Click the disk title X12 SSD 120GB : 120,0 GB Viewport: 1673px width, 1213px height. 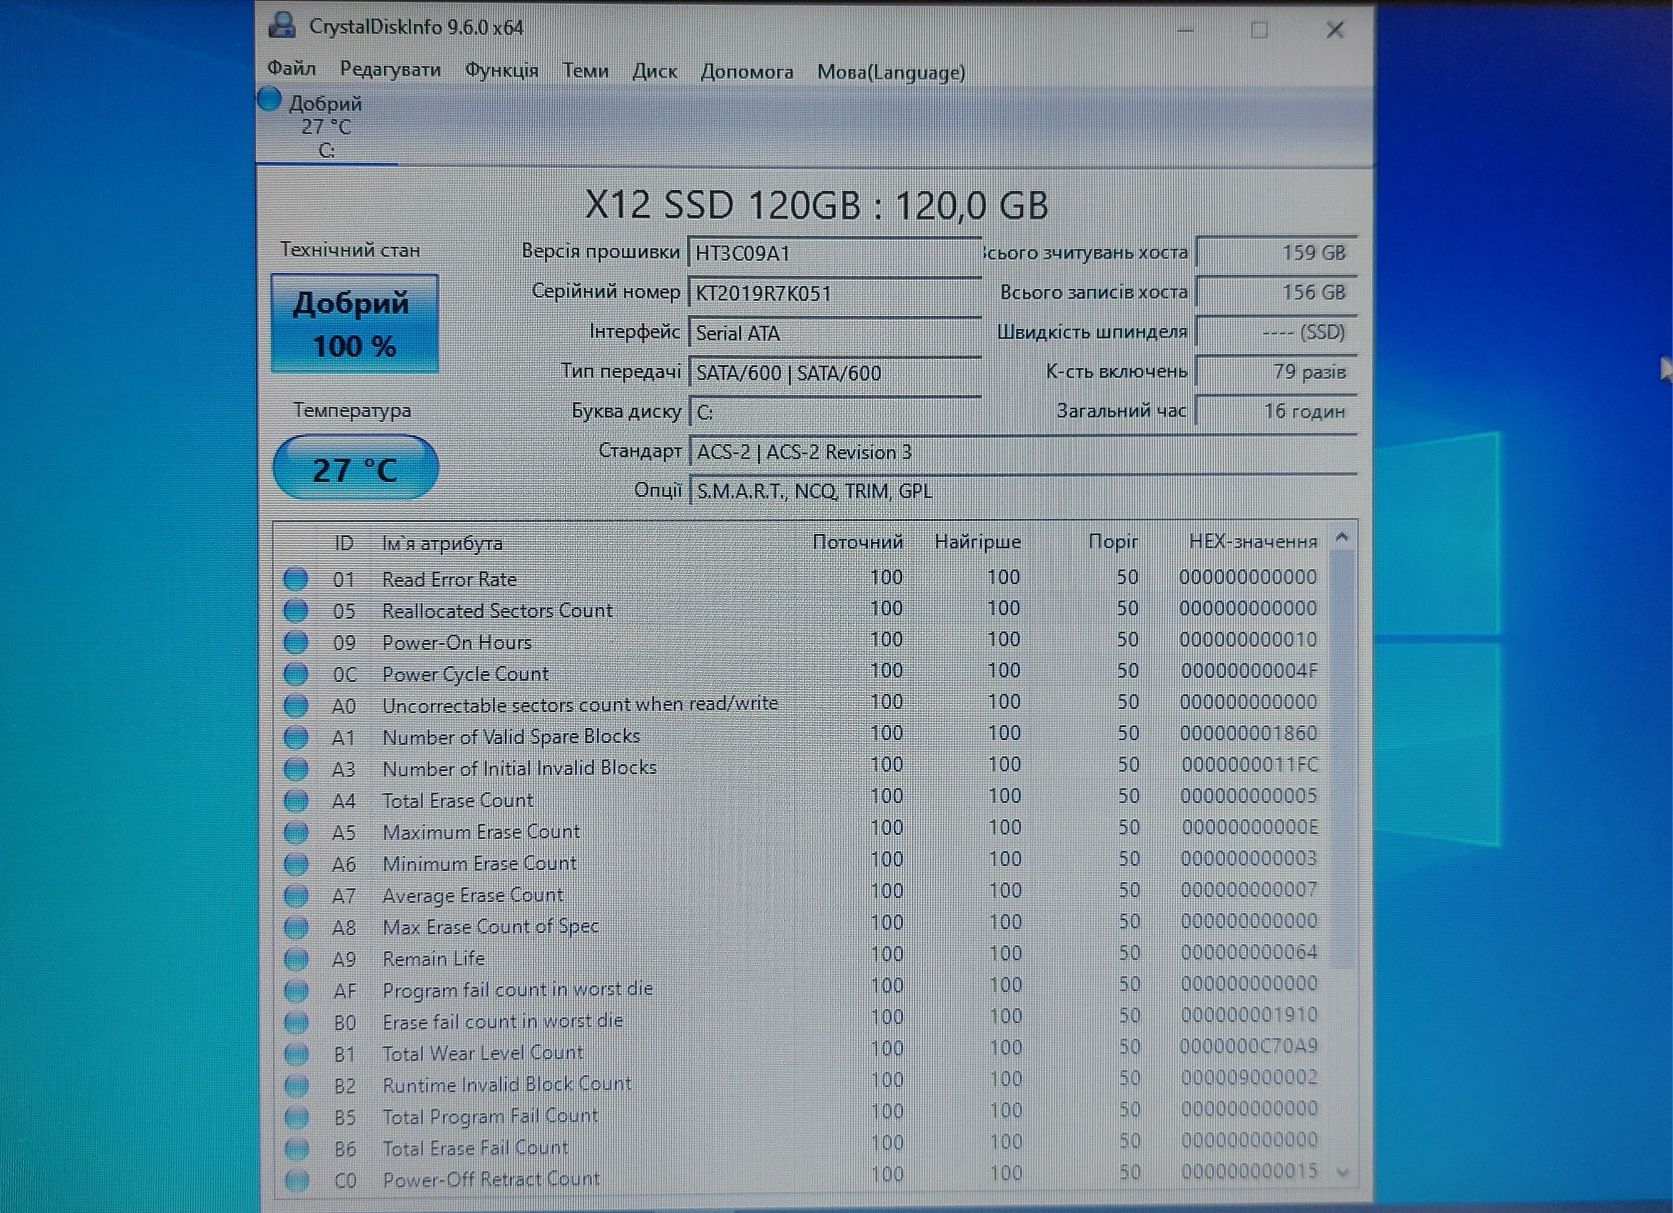coord(816,205)
